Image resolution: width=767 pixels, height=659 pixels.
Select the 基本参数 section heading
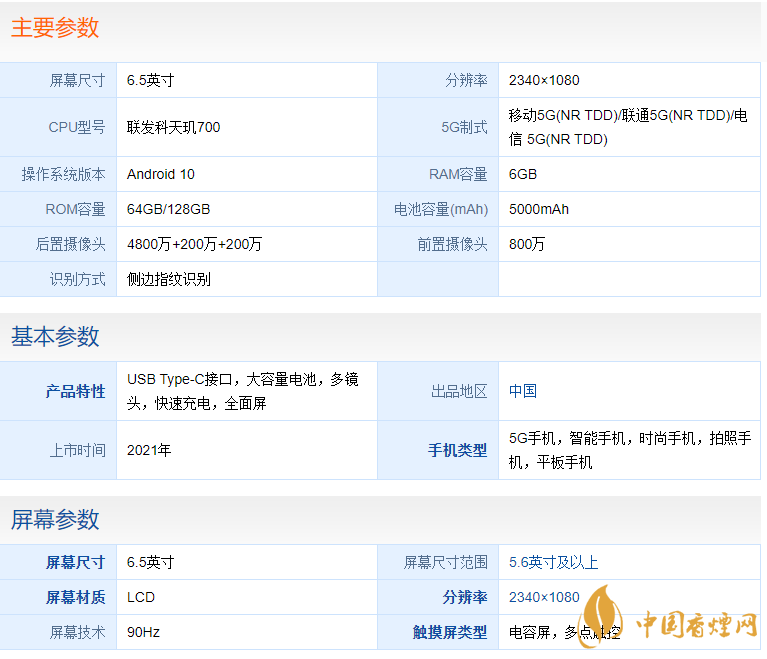(x=55, y=336)
